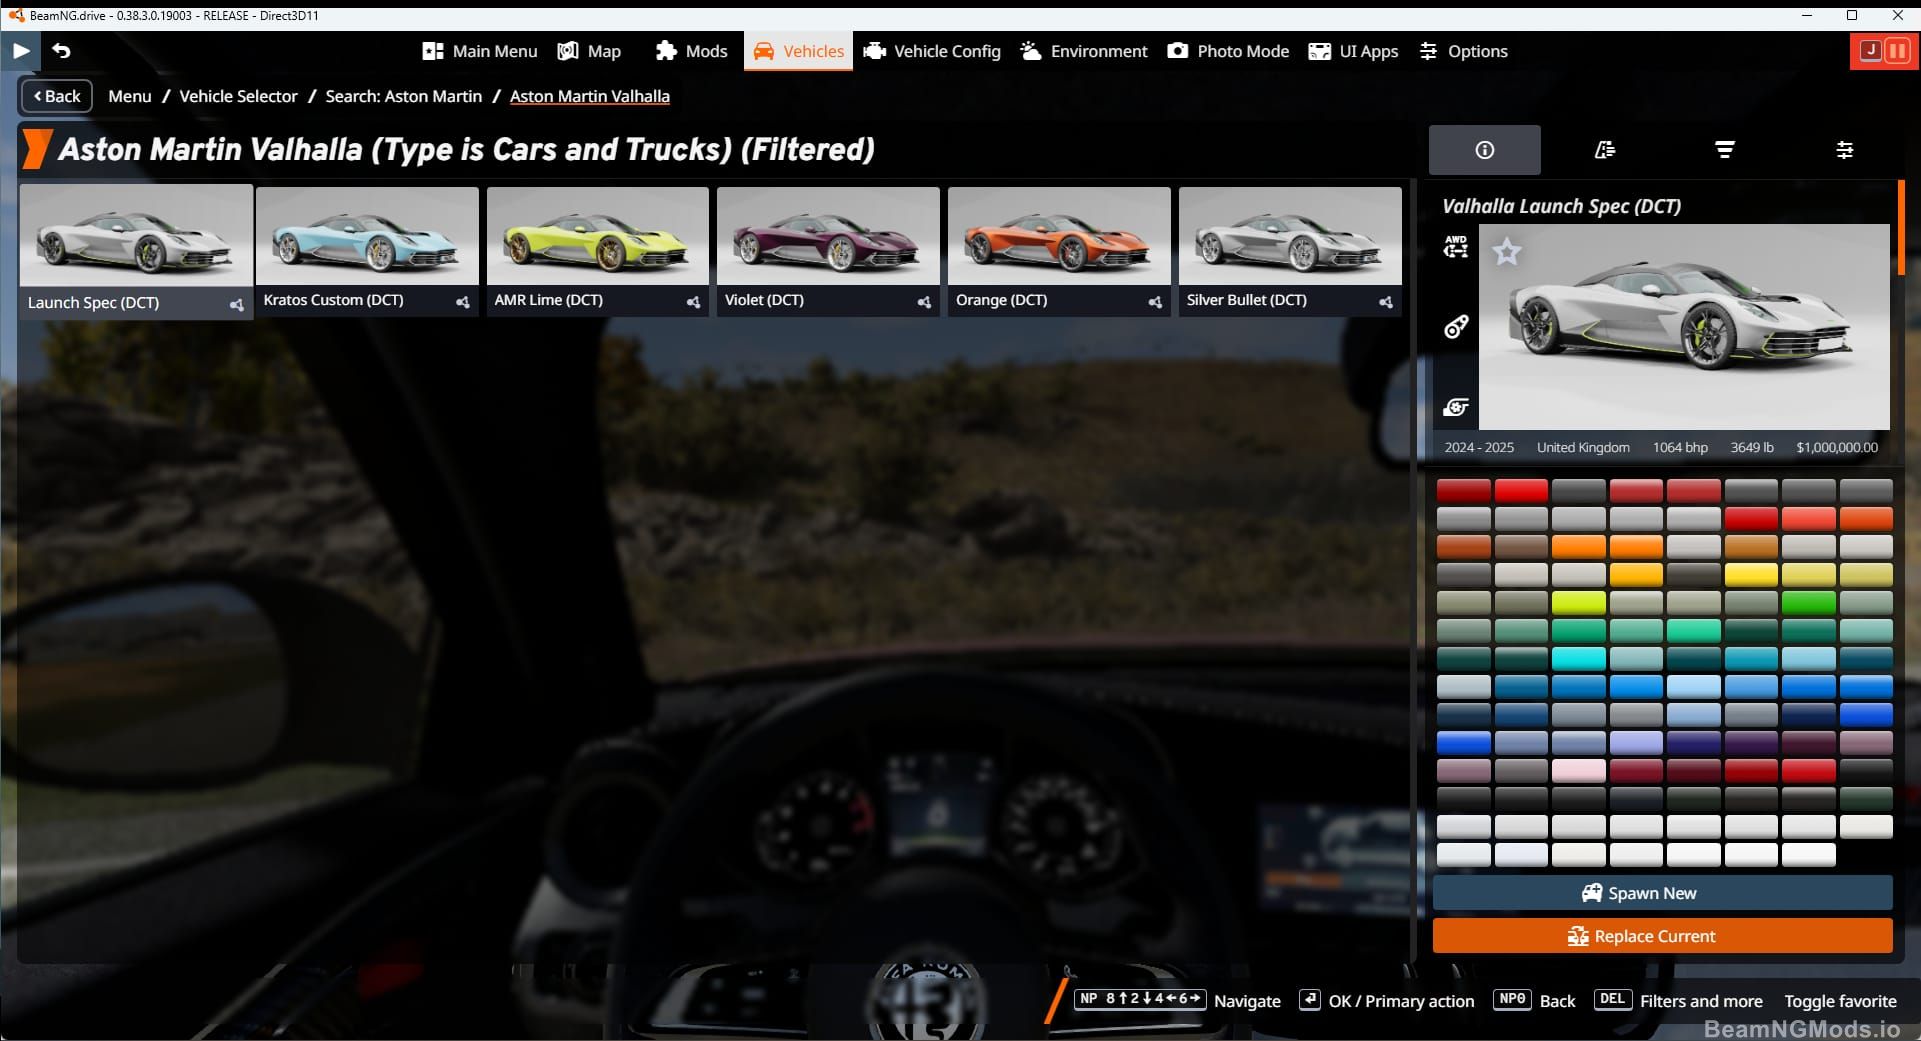This screenshot has width=1921, height=1041.
Task: Enter Photo Mode via the camera icon
Action: pos(1227,51)
